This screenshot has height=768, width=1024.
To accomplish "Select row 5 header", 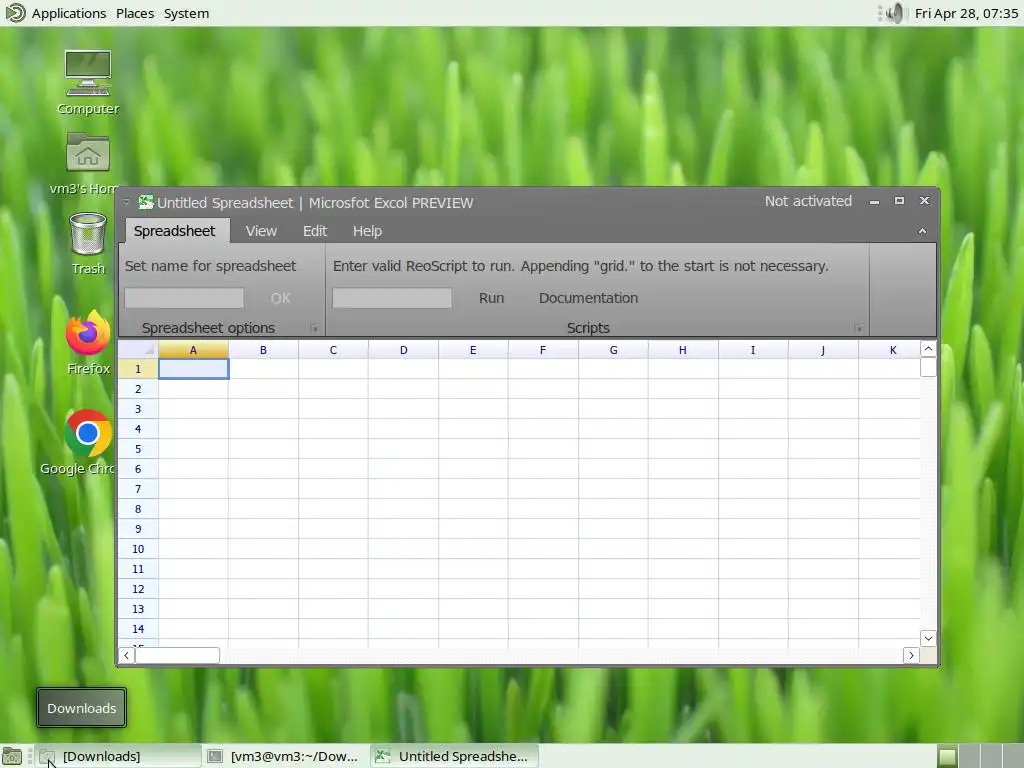I will [138, 449].
